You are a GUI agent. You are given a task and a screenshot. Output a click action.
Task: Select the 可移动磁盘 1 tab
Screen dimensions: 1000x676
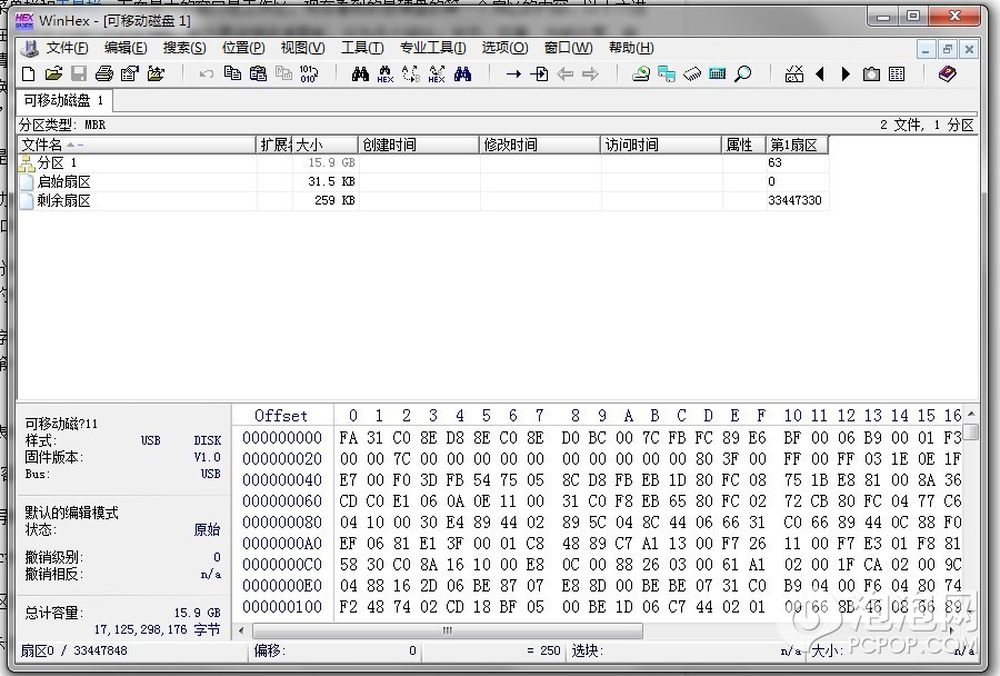(63, 101)
